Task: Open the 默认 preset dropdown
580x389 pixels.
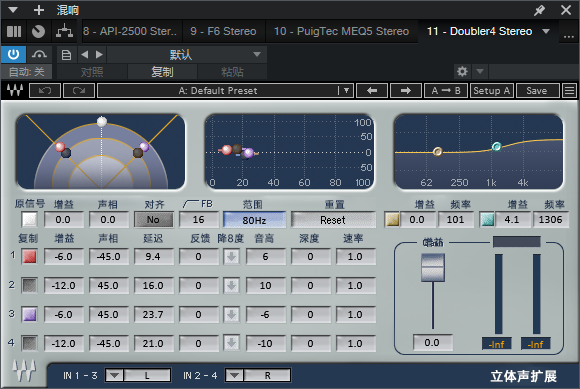Action: pos(187,55)
